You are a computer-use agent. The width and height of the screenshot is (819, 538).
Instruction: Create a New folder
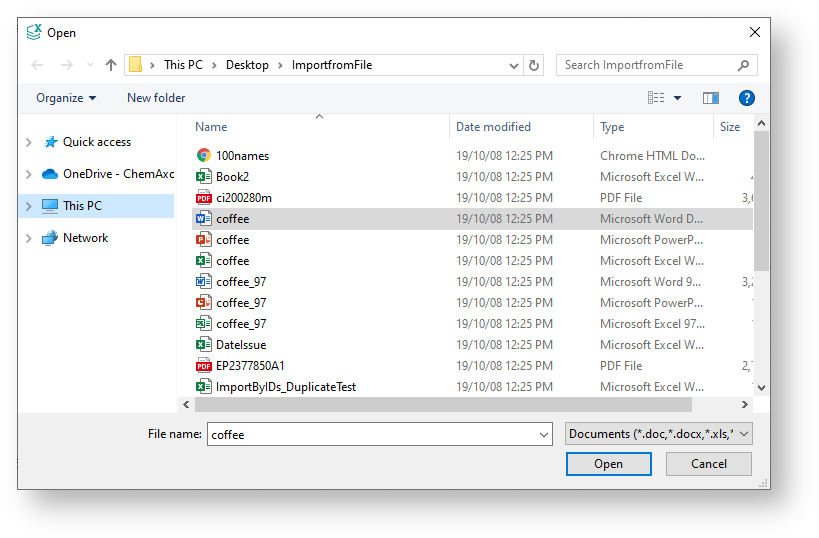[156, 98]
